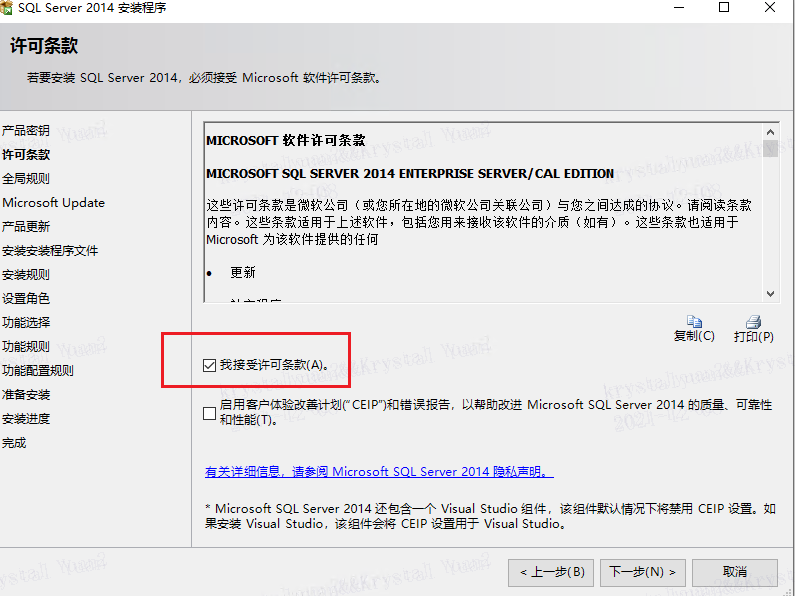Image resolution: width=795 pixels, height=596 pixels.
Task: Click the license text scrollbar thumb
Action: (x=770, y=148)
